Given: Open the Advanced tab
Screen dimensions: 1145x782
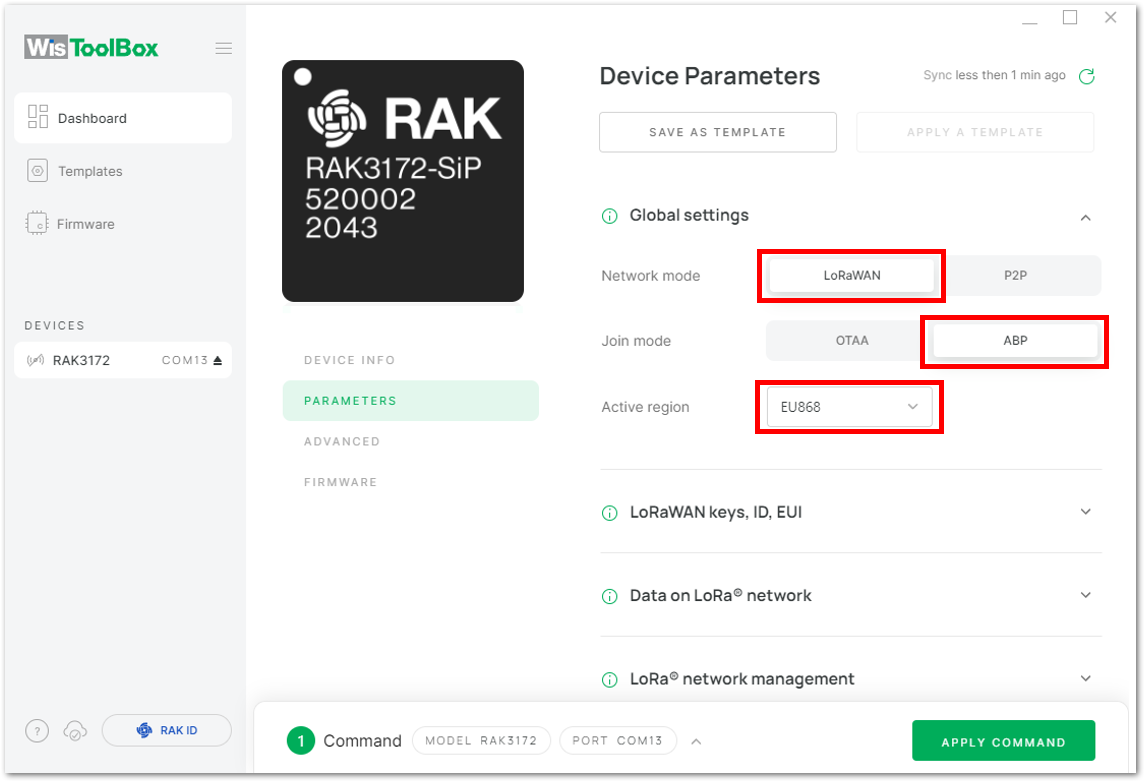Looking at the screenshot, I should pyautogui.click(x=342, y=442).
